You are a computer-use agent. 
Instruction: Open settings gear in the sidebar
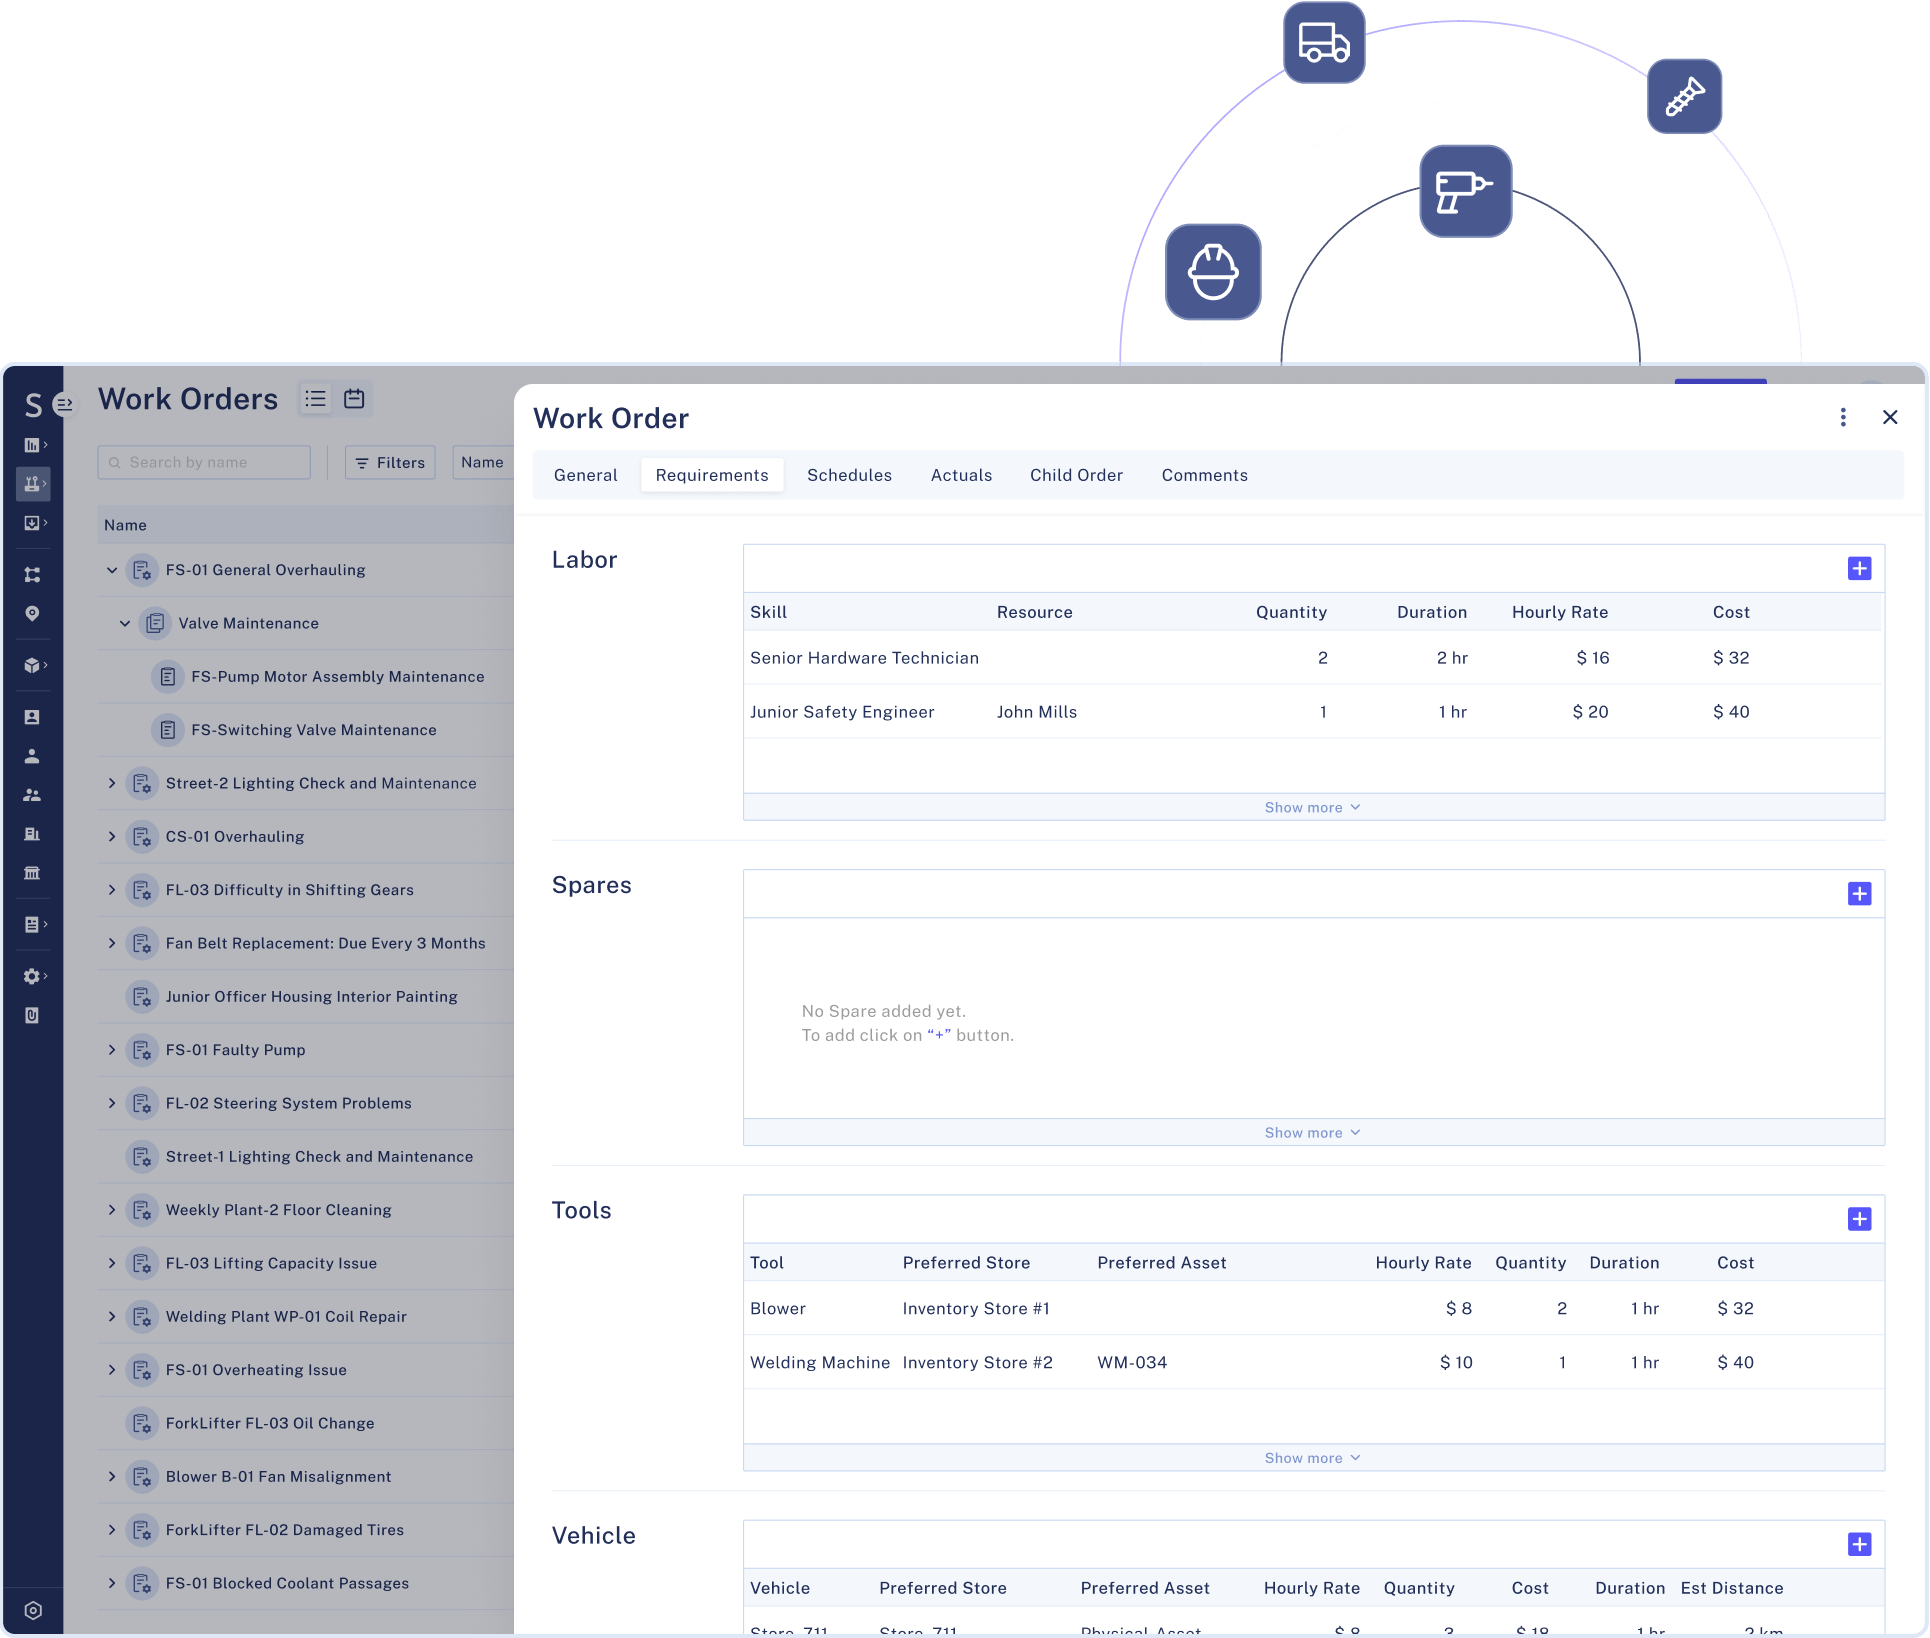(x=32, y=976)
